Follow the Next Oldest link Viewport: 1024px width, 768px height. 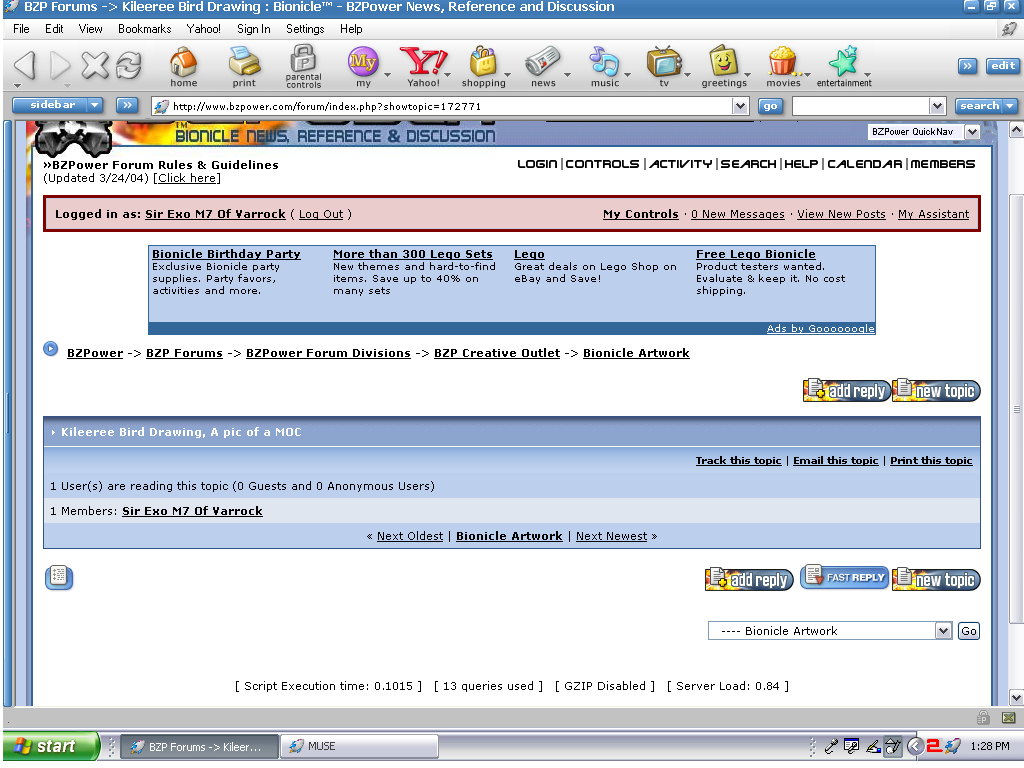tap(409, 536)
